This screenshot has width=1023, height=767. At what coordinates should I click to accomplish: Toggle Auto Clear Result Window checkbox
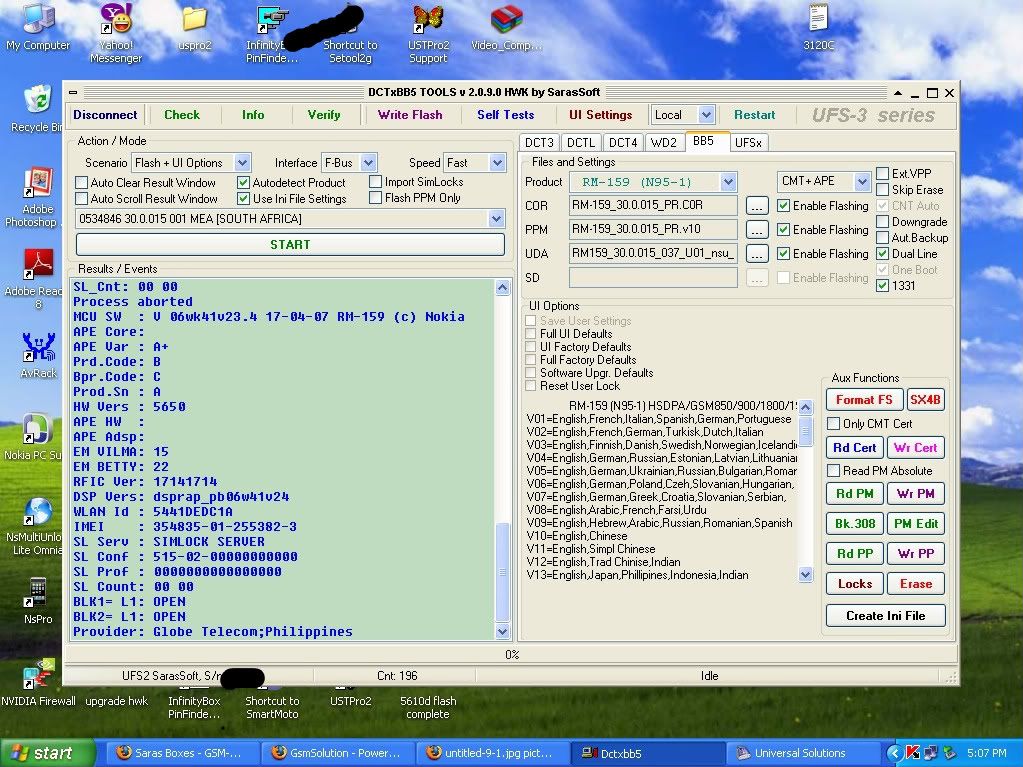(82, 183)
